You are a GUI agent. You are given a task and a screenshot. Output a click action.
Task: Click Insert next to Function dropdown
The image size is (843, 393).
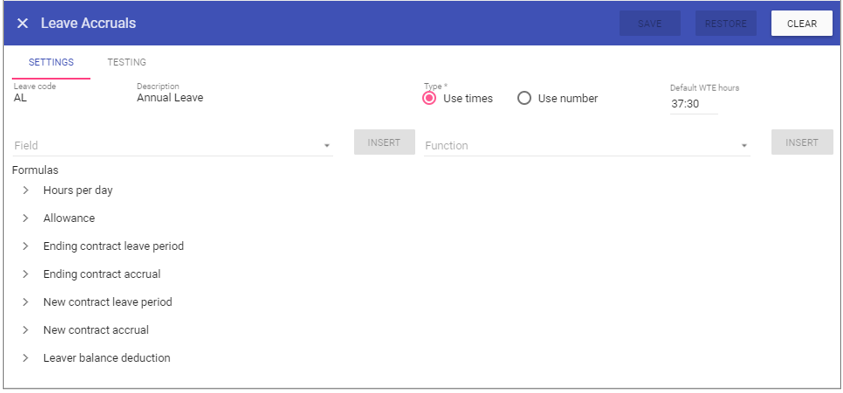pos(802,142)
